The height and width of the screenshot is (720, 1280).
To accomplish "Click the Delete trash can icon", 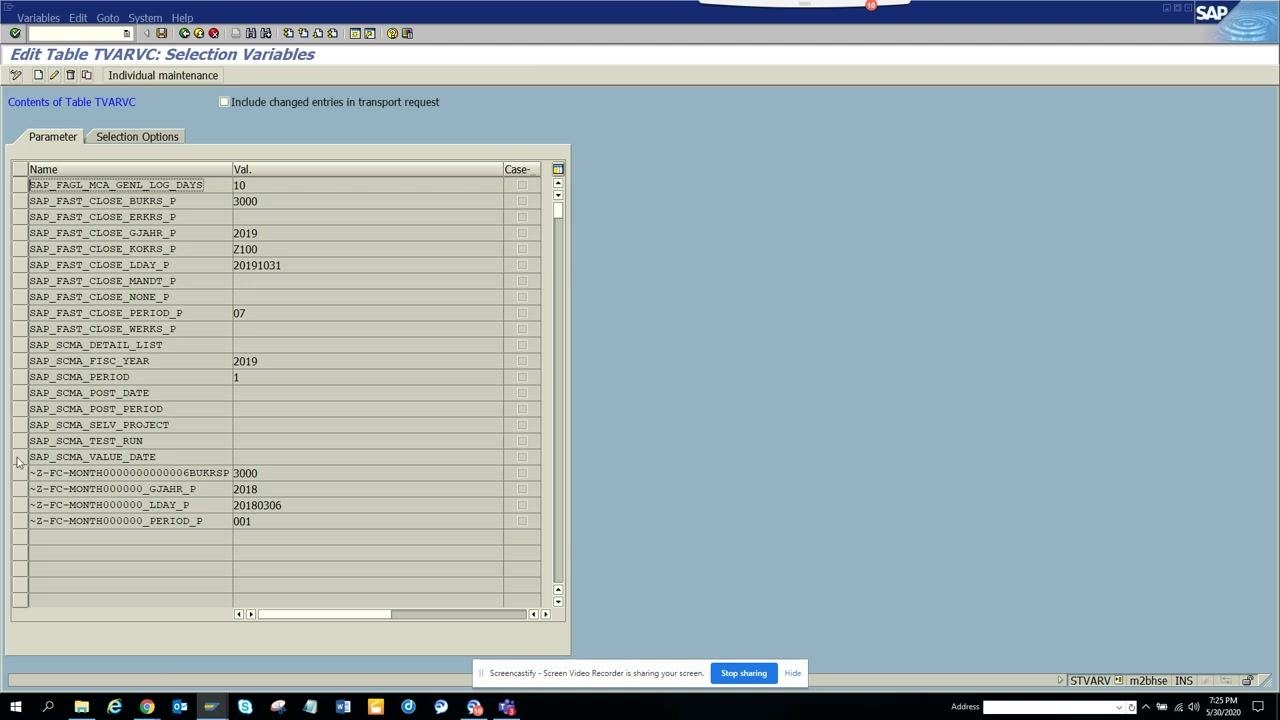I will point(70,75).
